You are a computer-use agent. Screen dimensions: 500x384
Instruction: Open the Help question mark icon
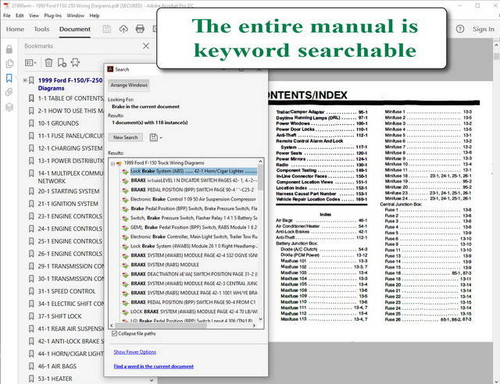coord(460,29)
